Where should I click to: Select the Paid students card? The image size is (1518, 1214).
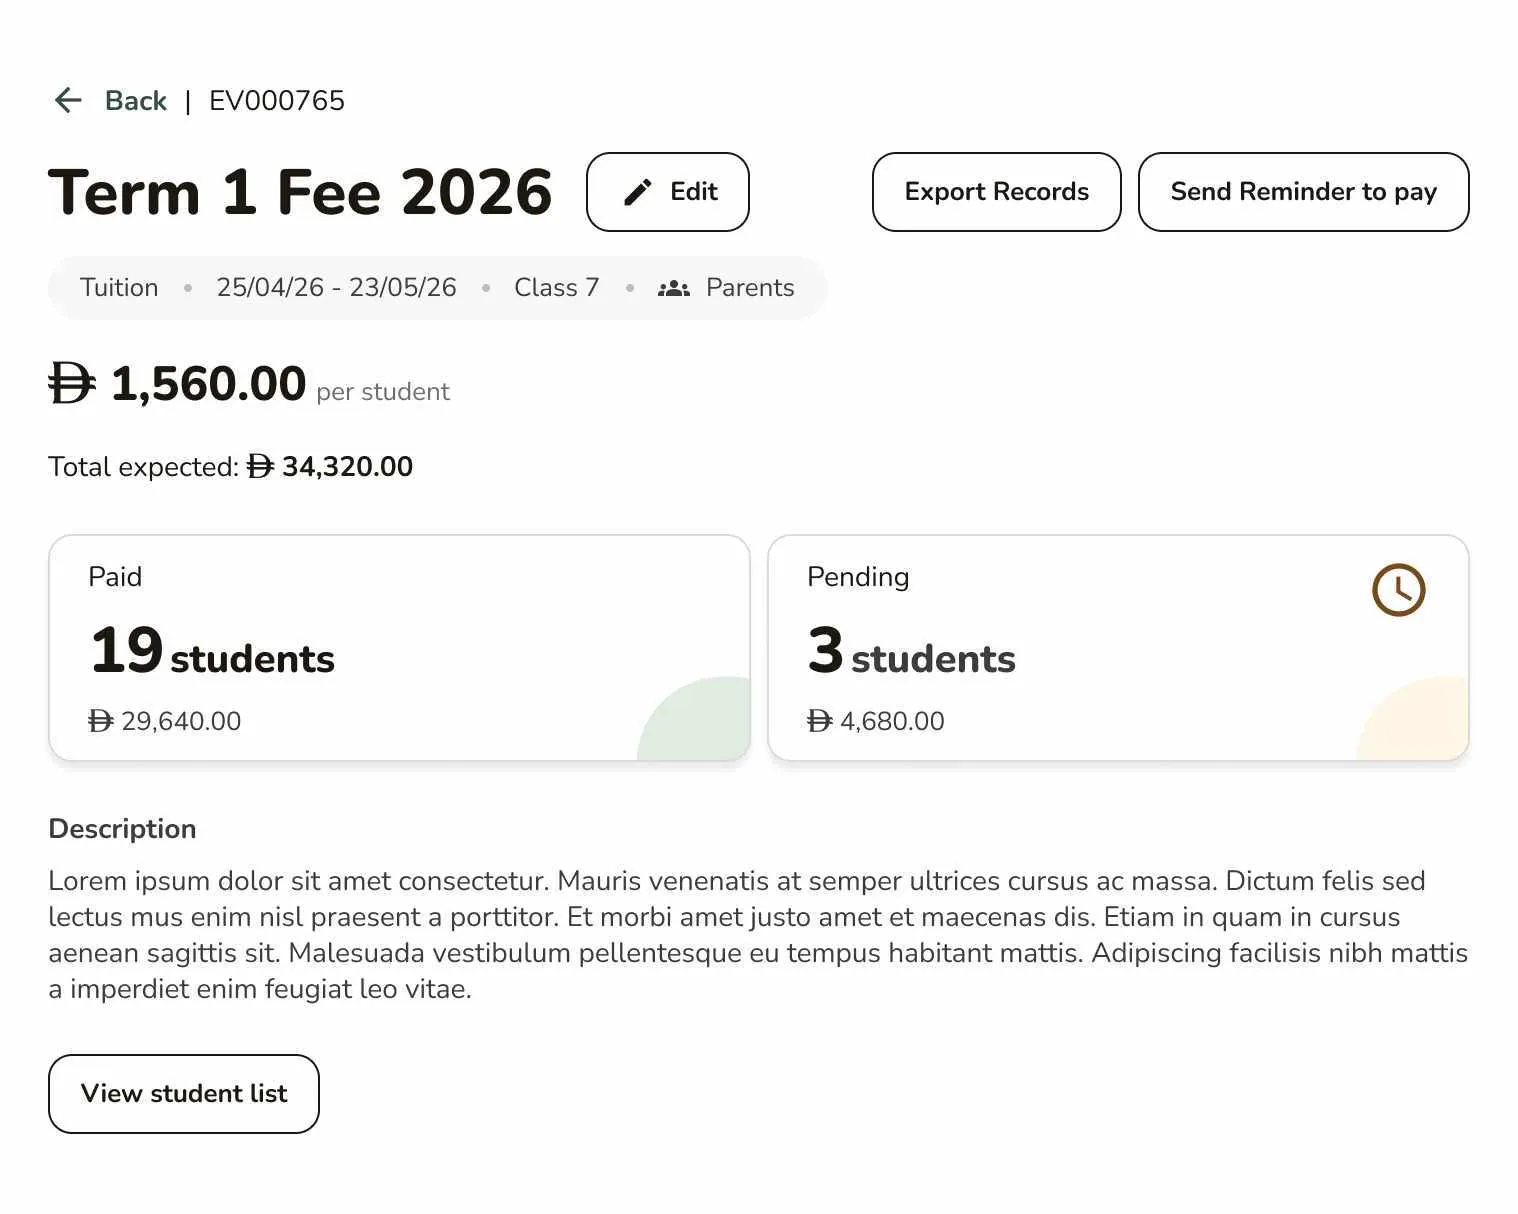[x=399, y=648]
